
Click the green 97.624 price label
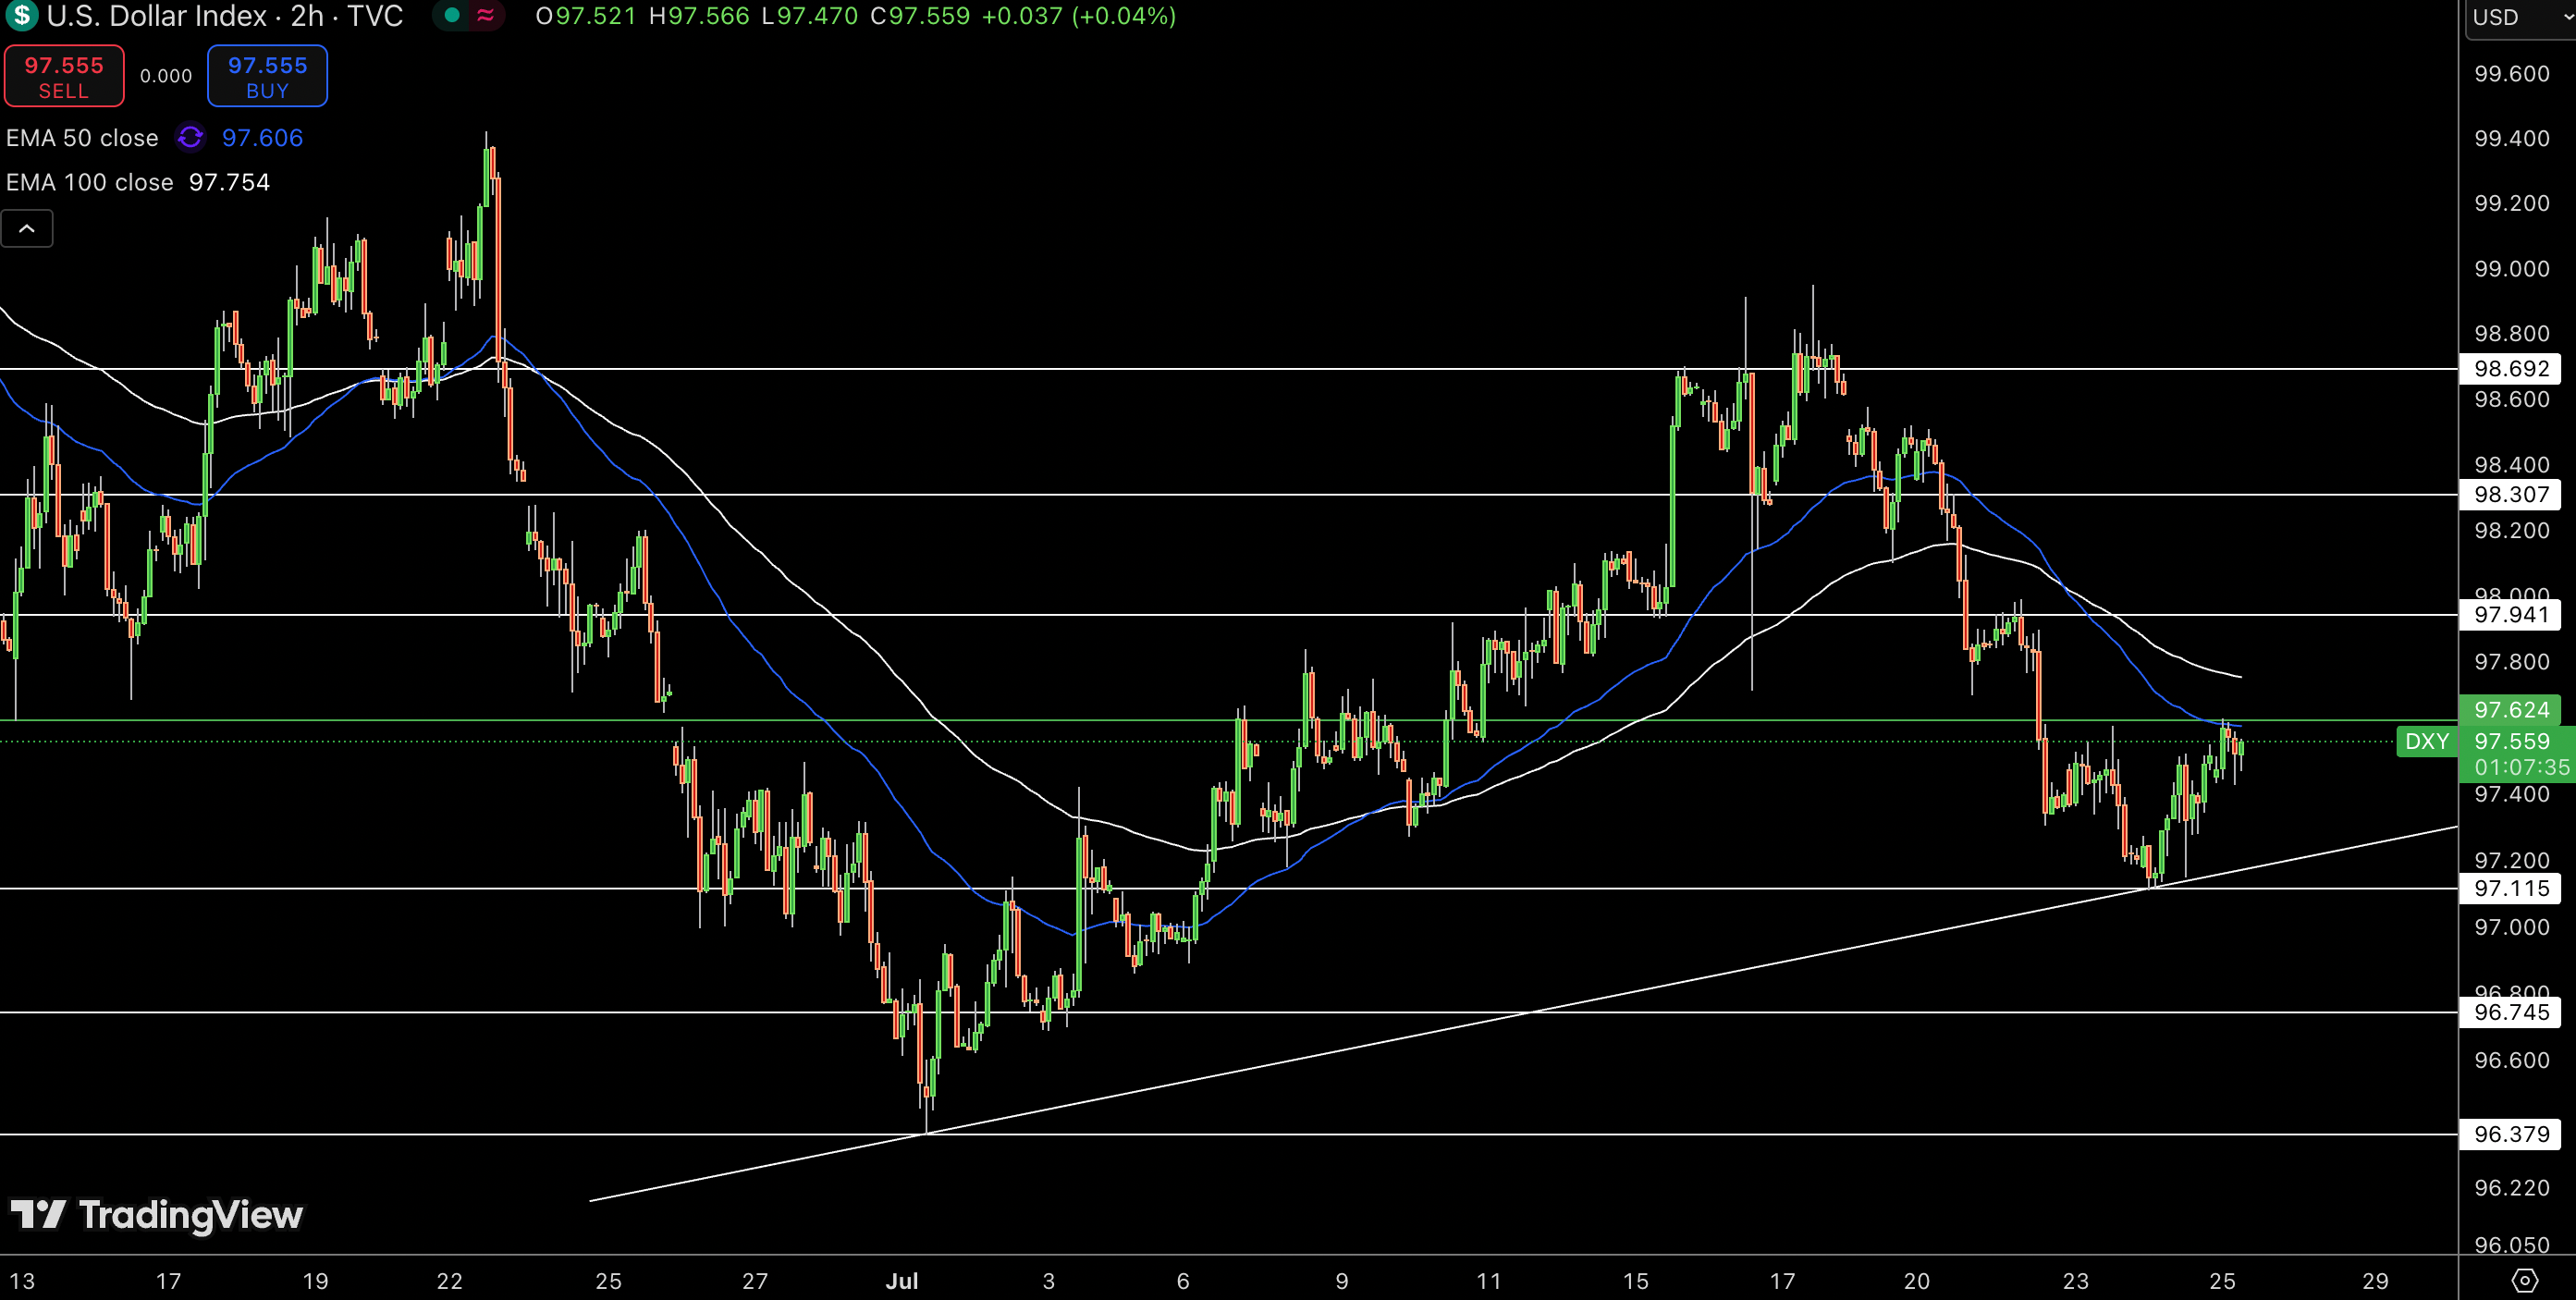pyautogui.click(x=2511, y=710)
